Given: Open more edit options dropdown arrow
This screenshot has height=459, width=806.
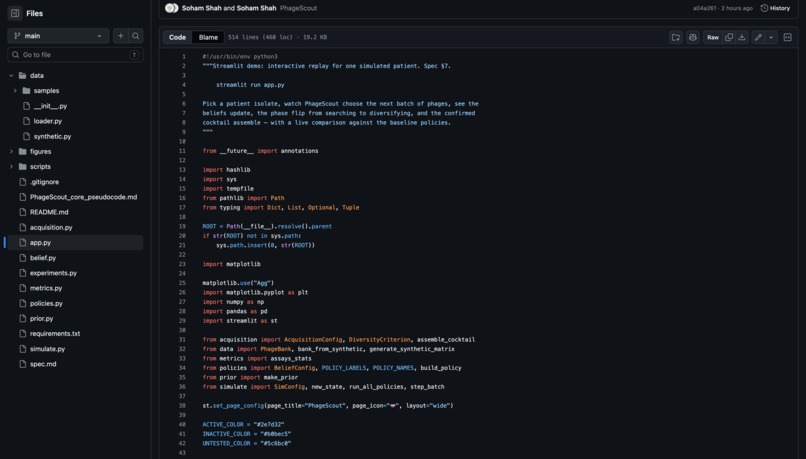Looking at the screenshot, I should [771, 37].
